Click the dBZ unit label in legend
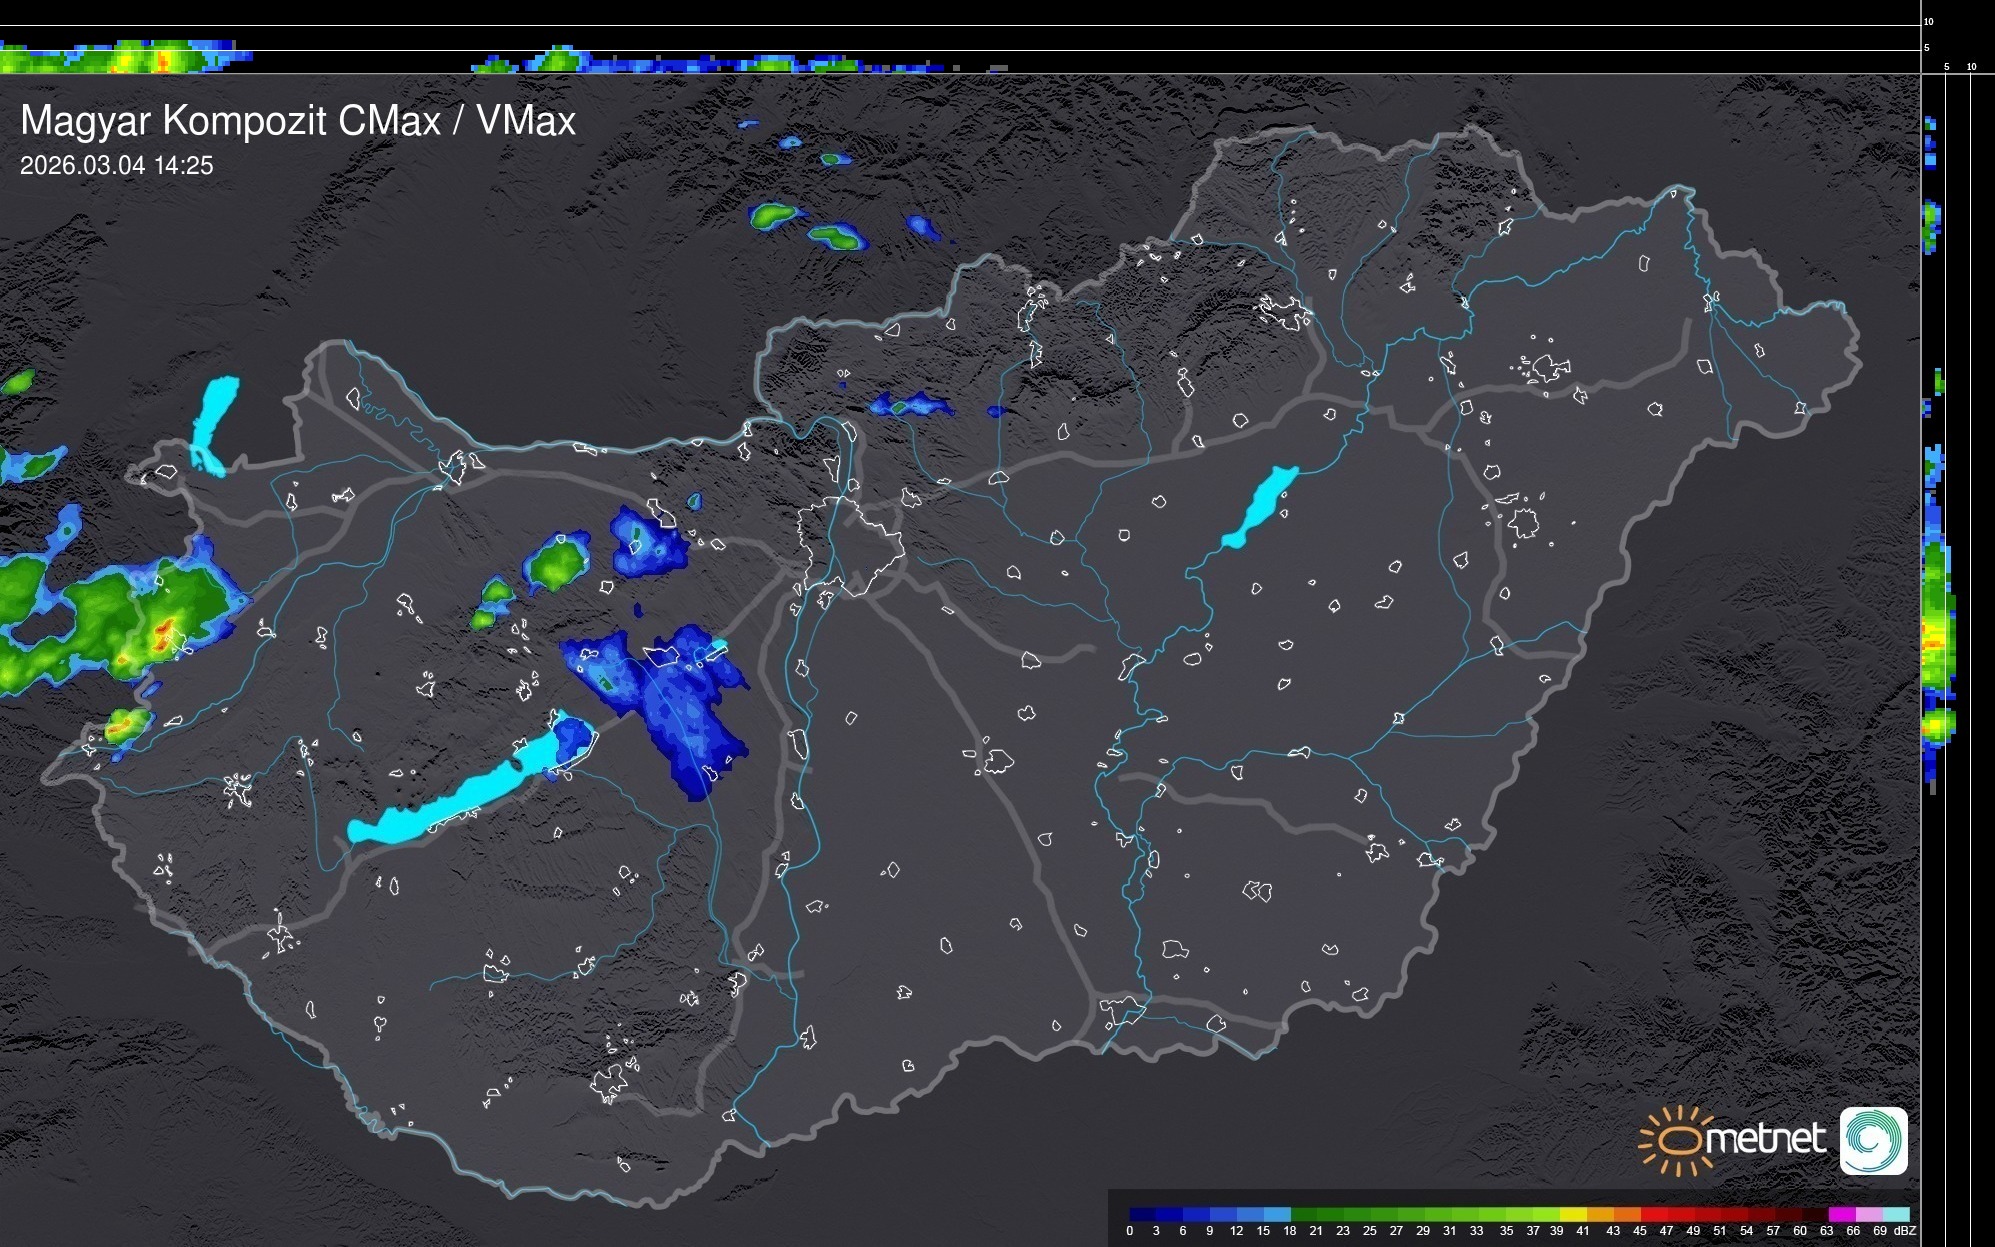Viewport: 1995px width, 1247px height. pos(1905,1231)
